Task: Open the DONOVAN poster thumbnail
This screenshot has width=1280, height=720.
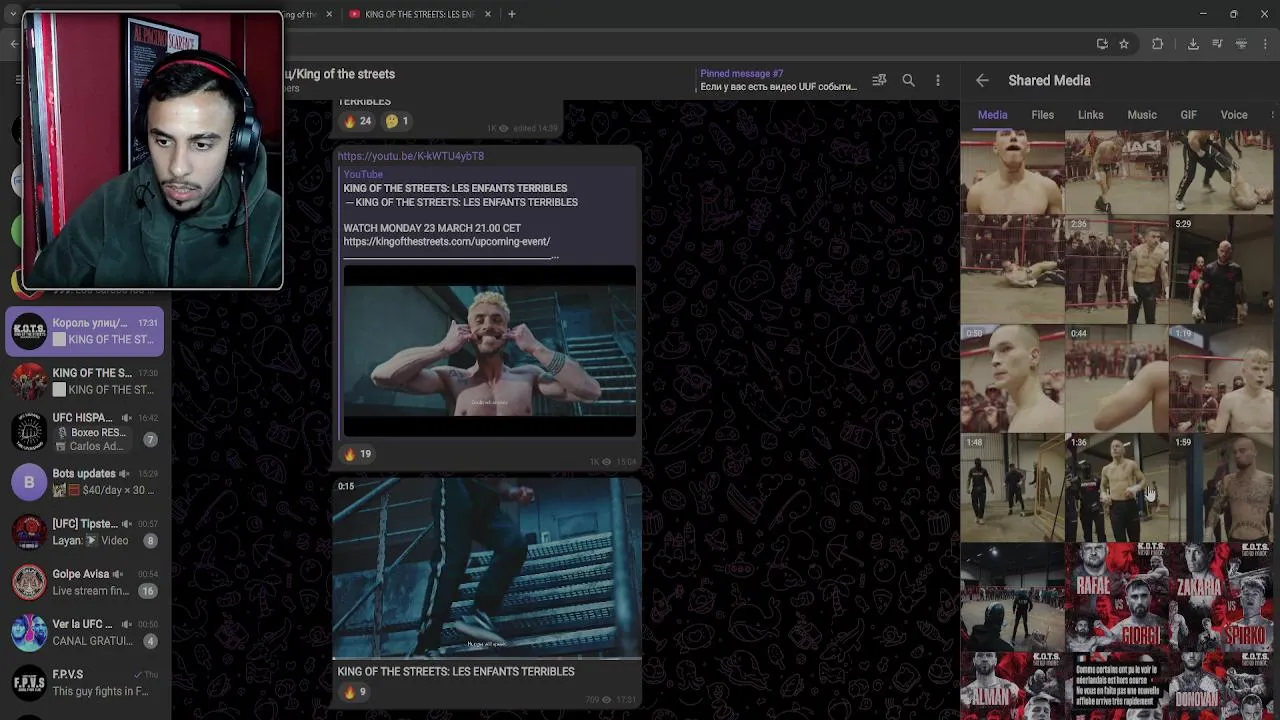Action: point(1222,685)
